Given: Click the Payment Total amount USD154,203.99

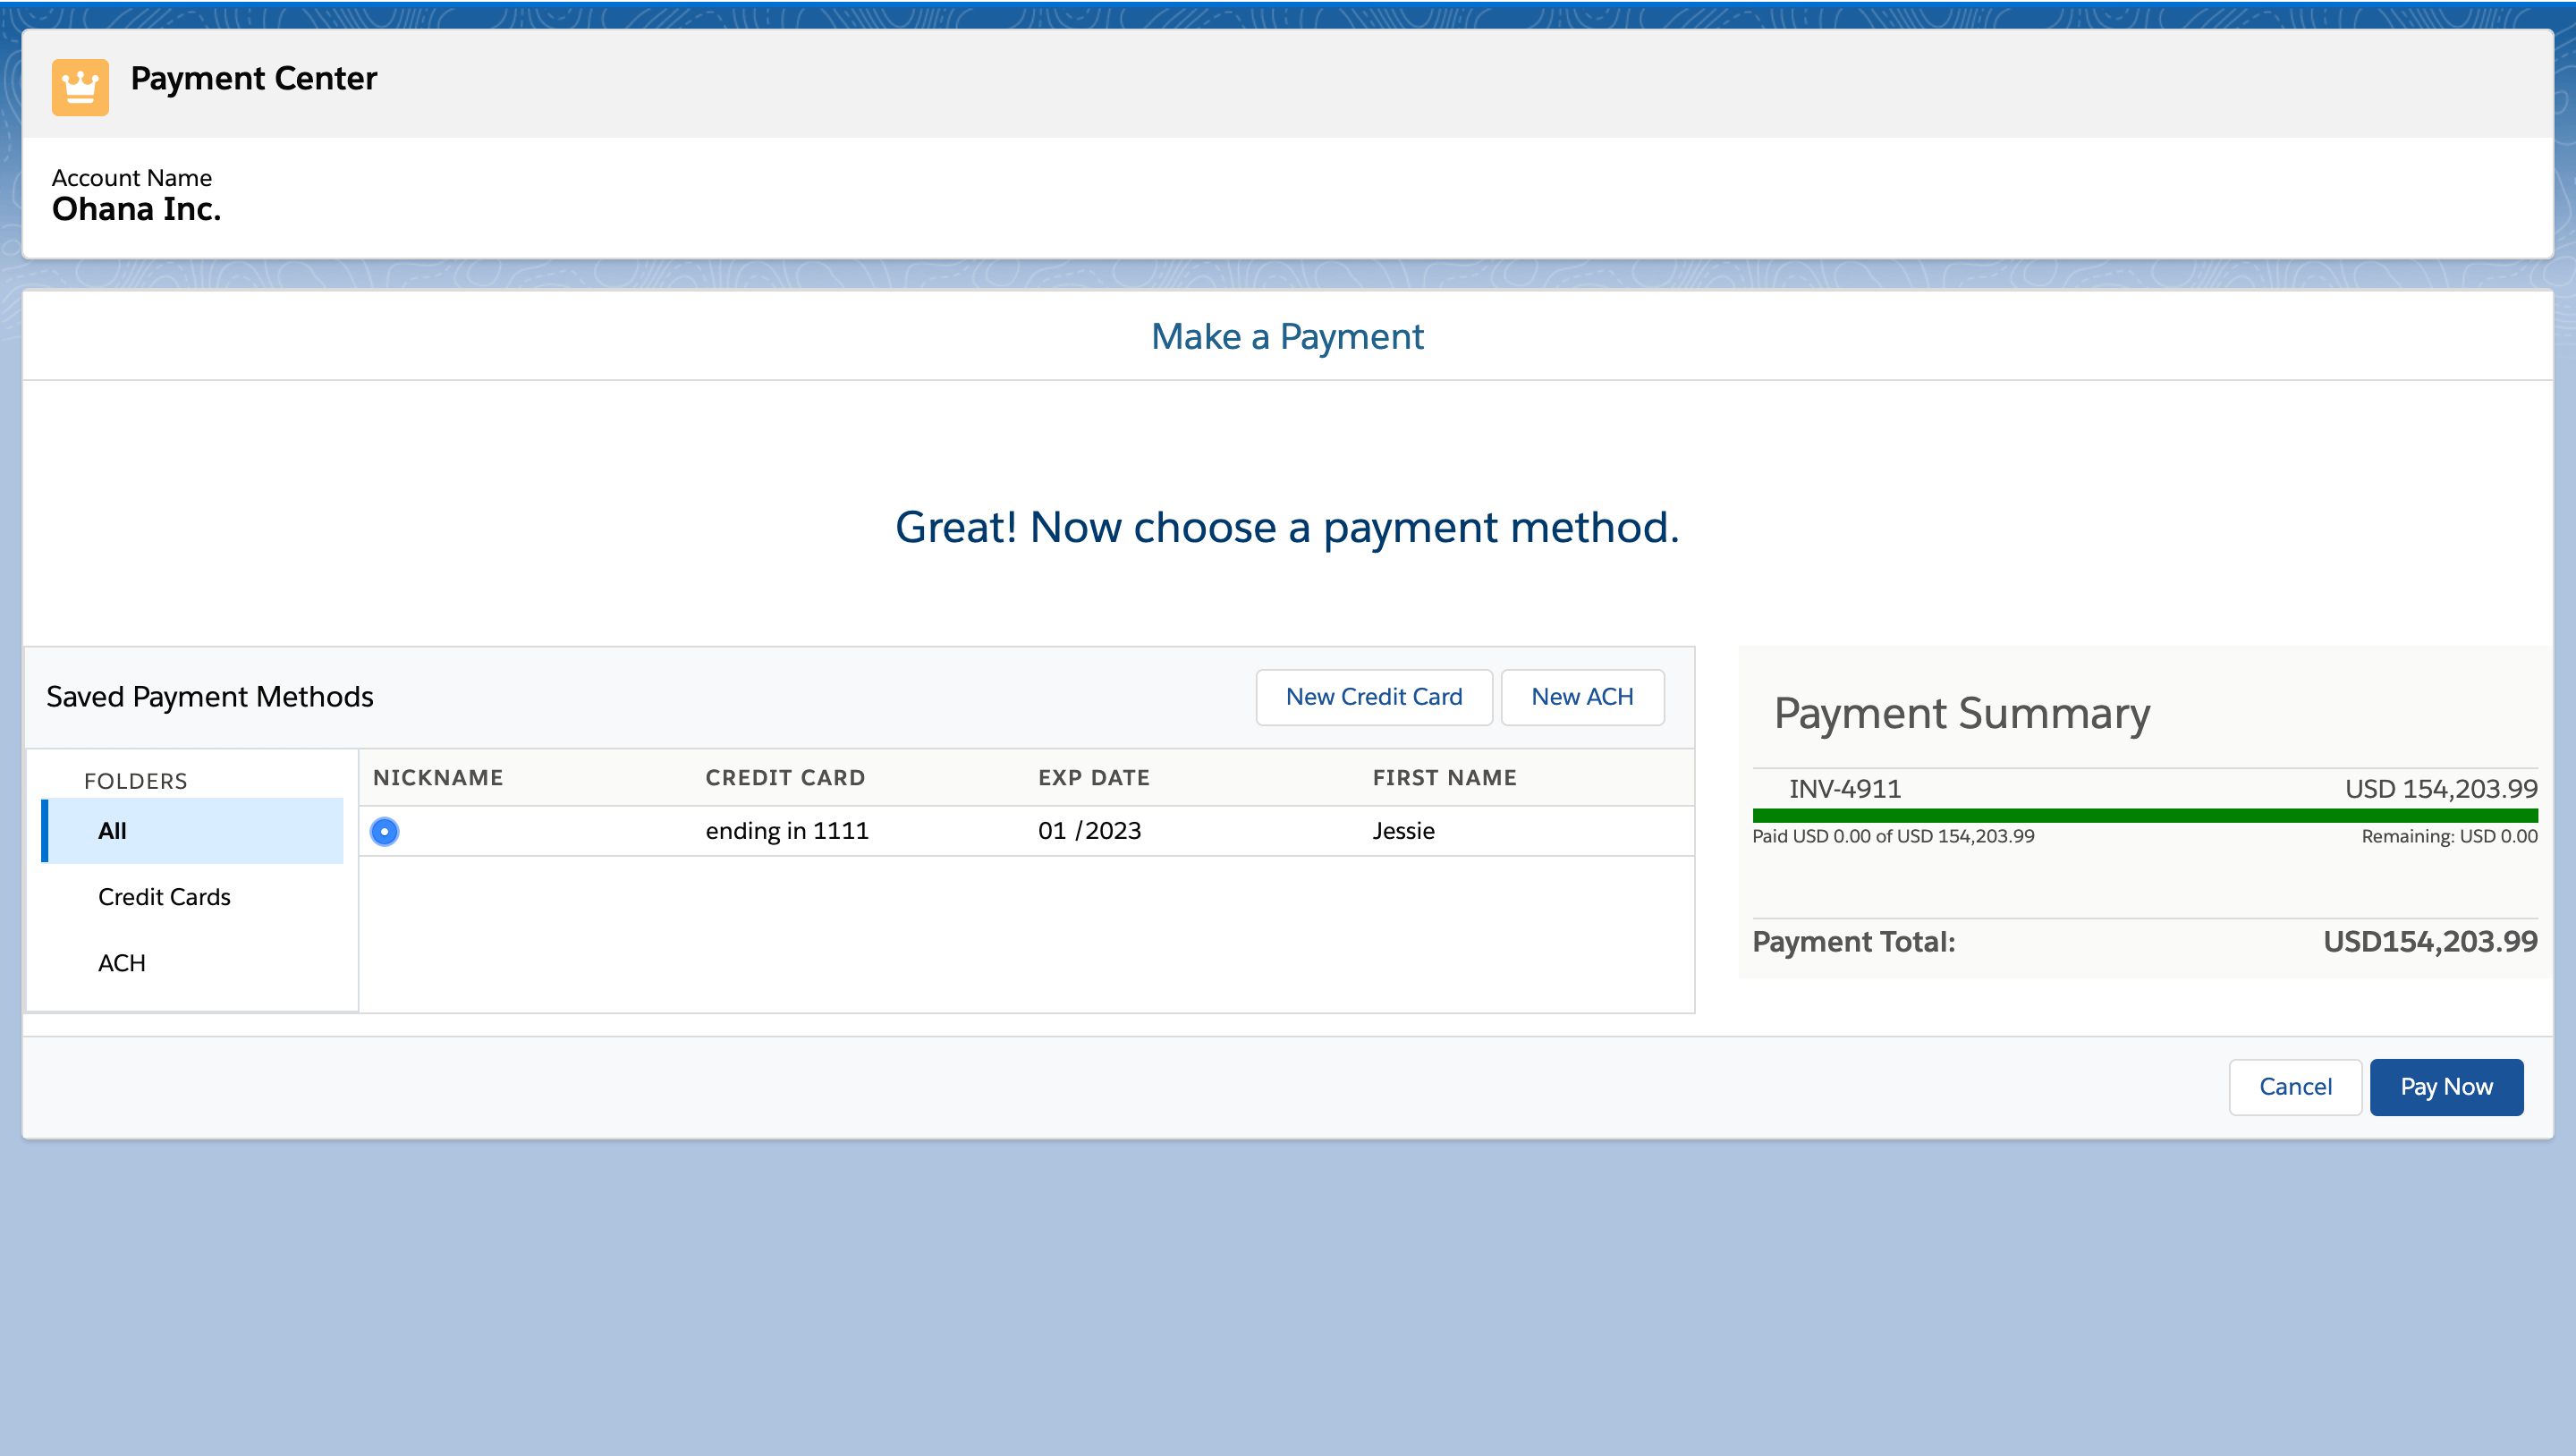Looking at the screenshot, I should (2430, 942).
